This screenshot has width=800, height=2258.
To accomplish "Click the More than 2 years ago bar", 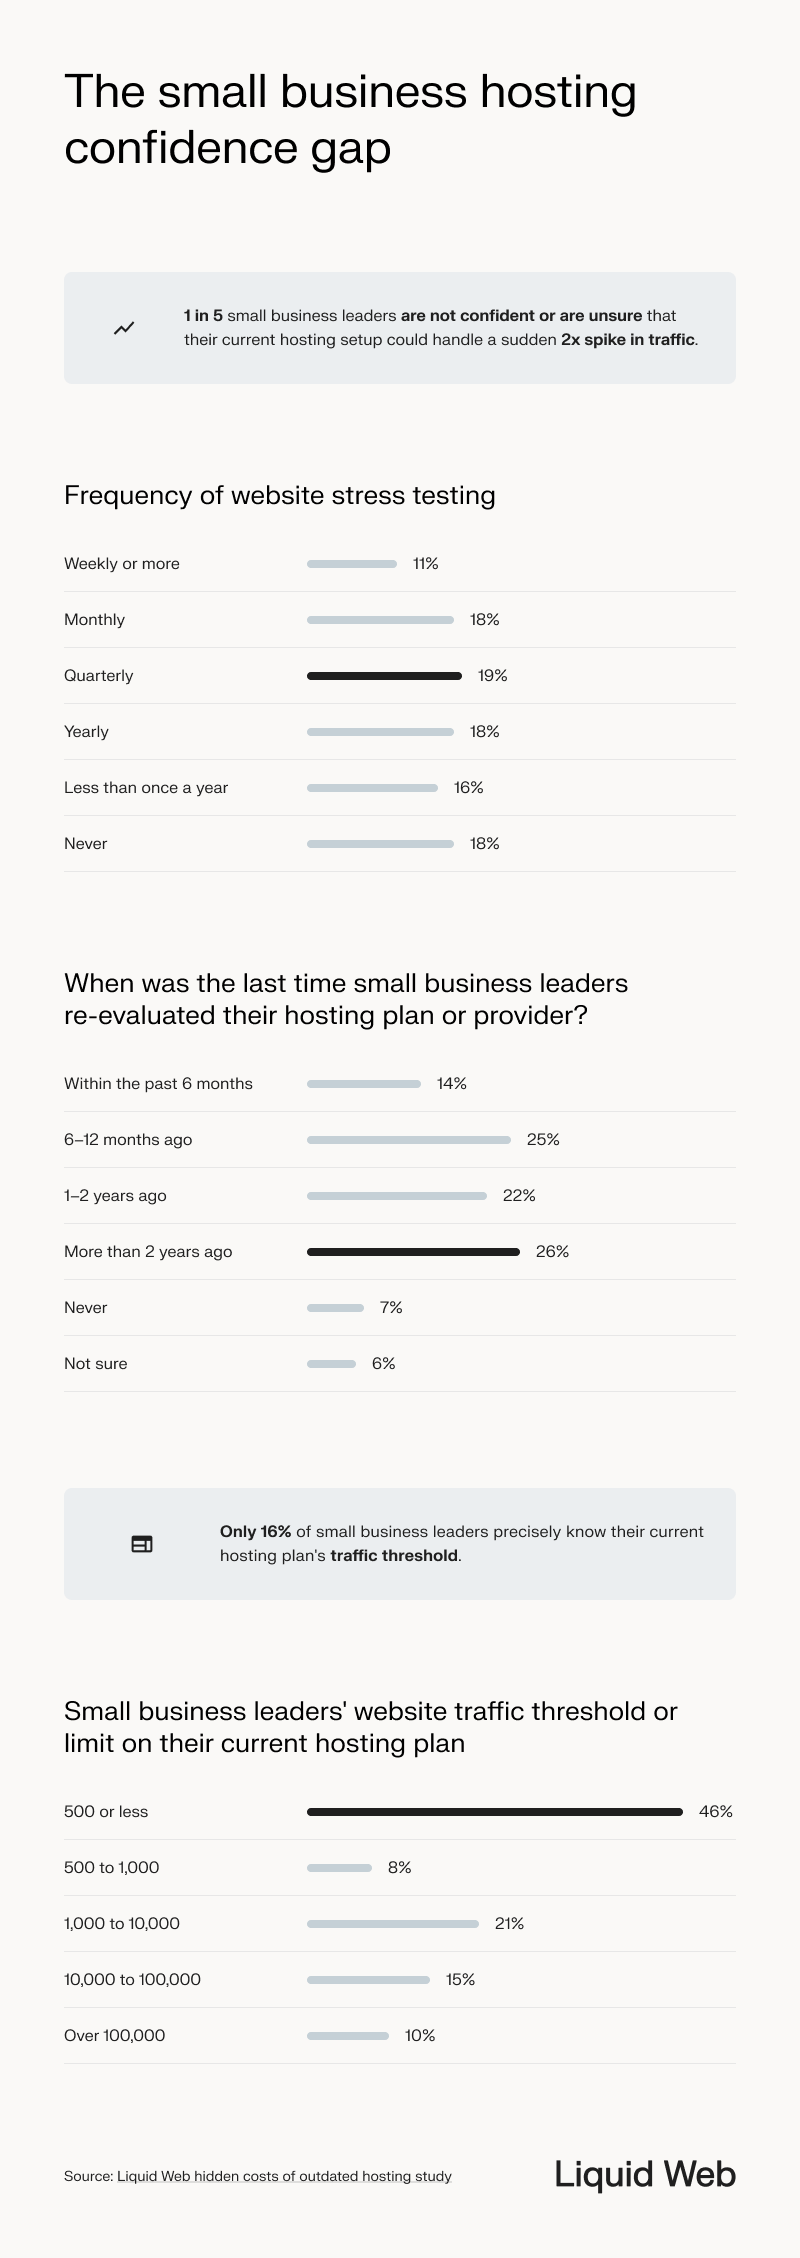I will pos(413,1252).
